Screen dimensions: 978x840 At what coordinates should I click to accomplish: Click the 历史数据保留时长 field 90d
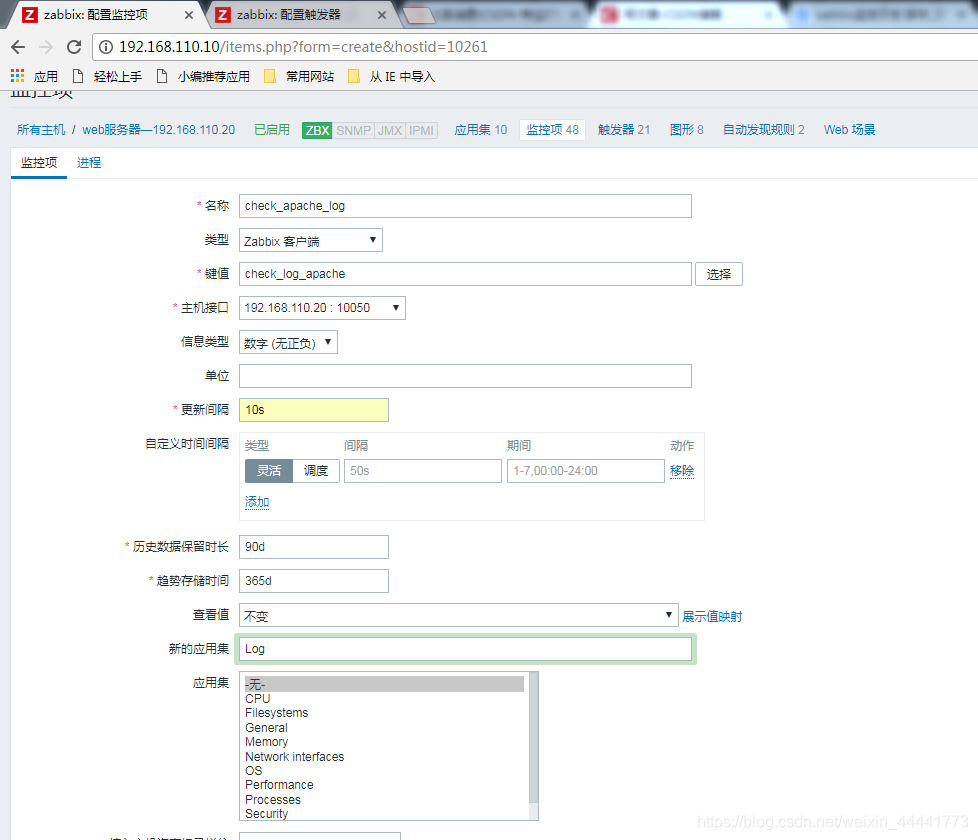pos(314,547)
